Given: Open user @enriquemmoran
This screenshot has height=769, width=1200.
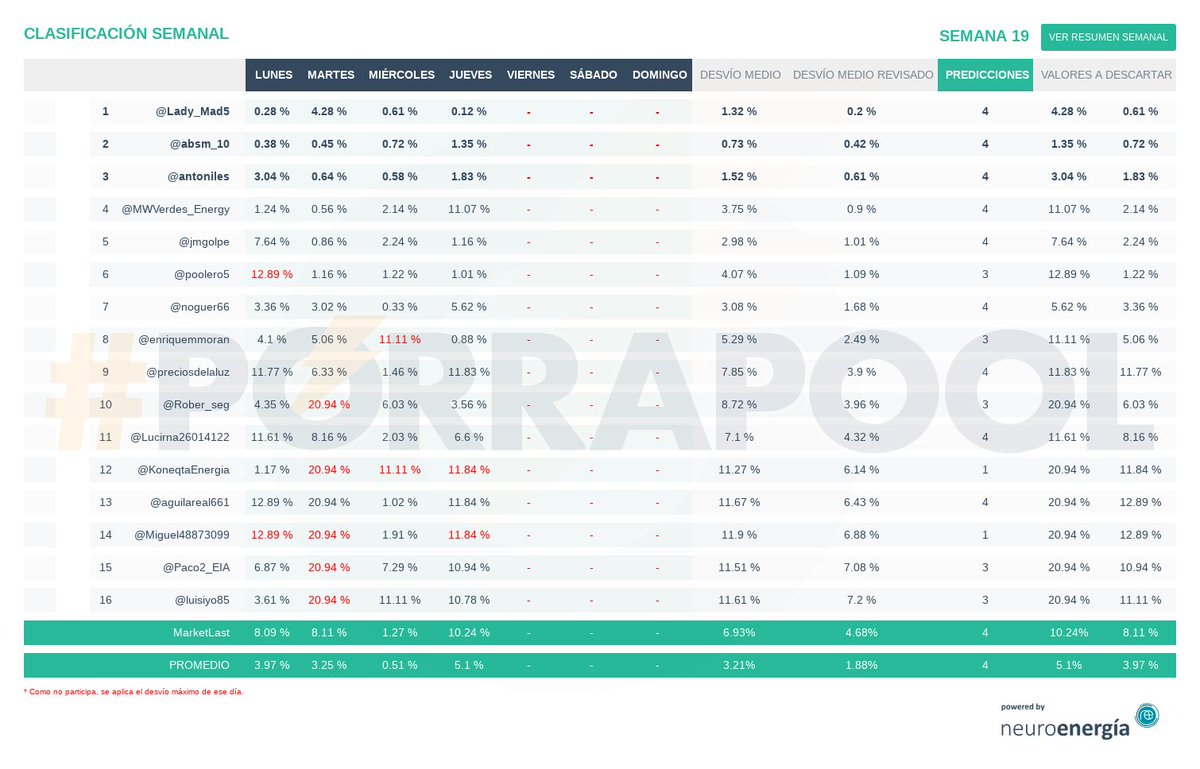Looking at the screenshot, I should 184,339.
